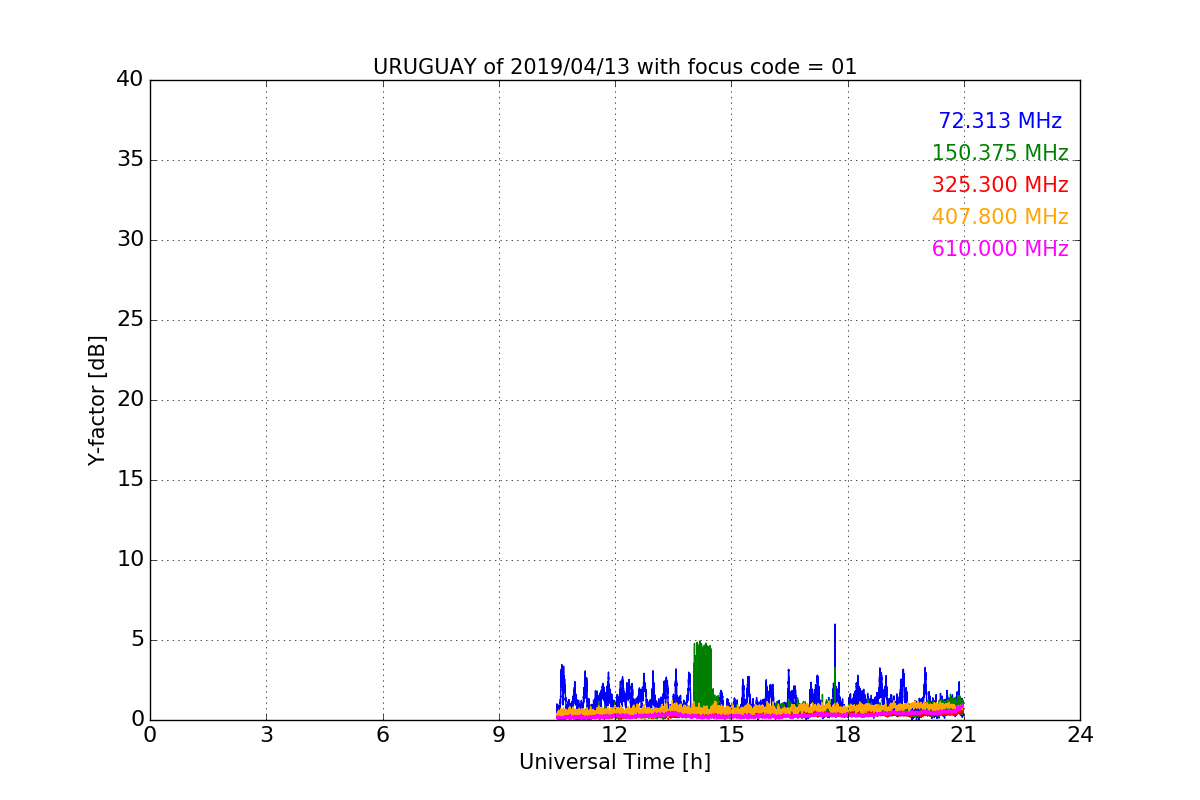Click the x-axis tick label 9

(499, 735)
